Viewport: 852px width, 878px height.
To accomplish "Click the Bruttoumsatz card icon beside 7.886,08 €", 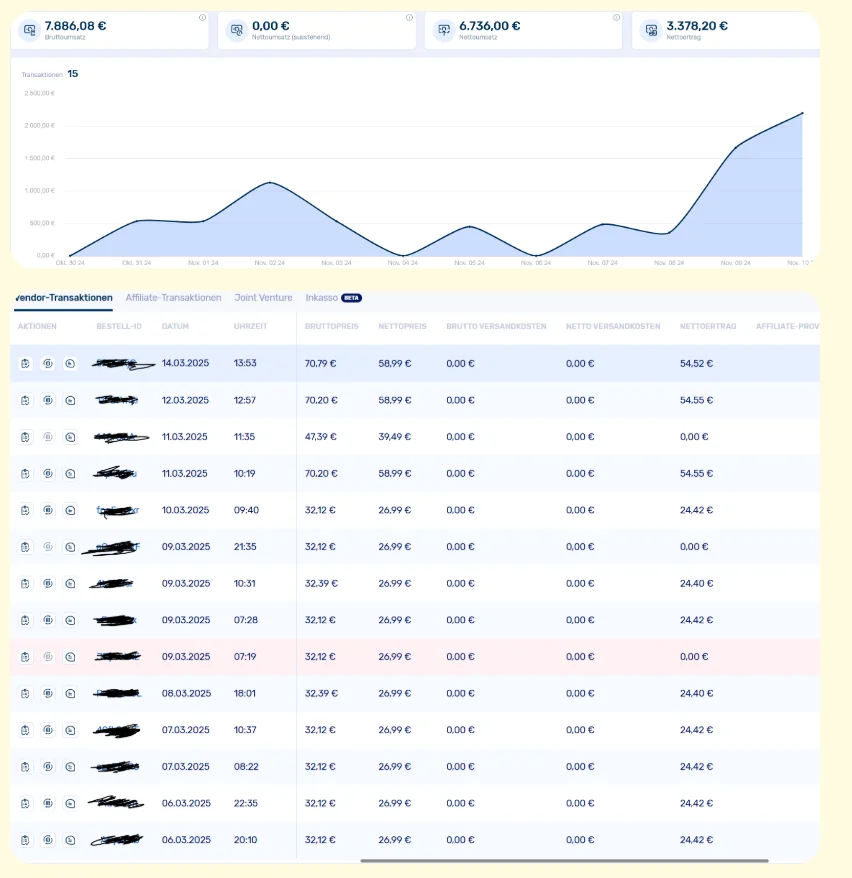I will tap(30, 30).
